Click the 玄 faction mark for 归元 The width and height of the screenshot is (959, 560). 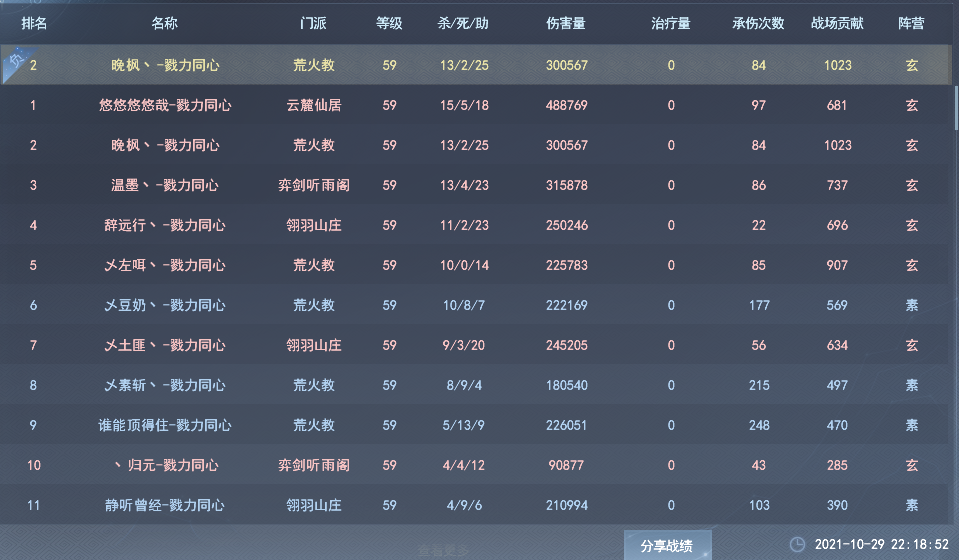pyautogui.click(x=911, y=465)
